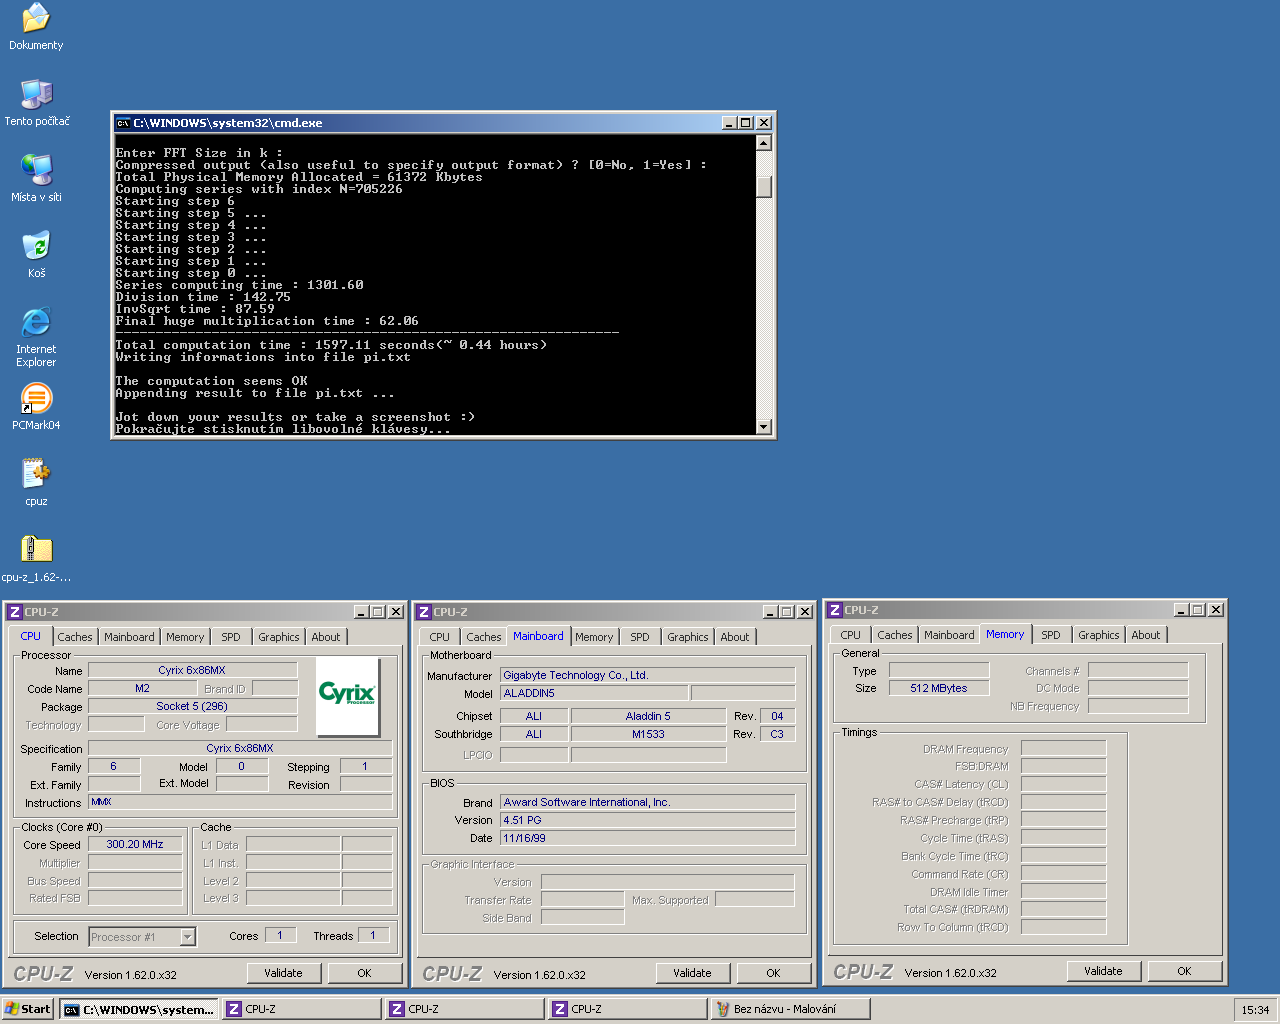Open Graphics tab in middle CPU-Z window
This screenshot has width=1280, height=1024.
point(688,637)
